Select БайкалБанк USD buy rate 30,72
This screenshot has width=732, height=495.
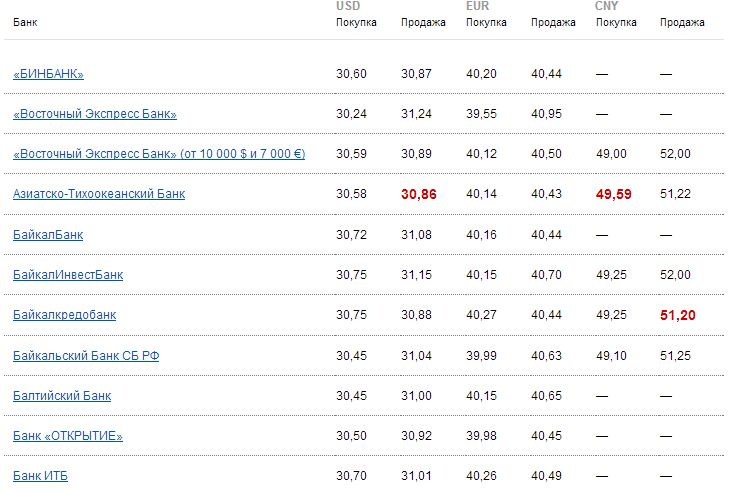[x=352, y=234]
